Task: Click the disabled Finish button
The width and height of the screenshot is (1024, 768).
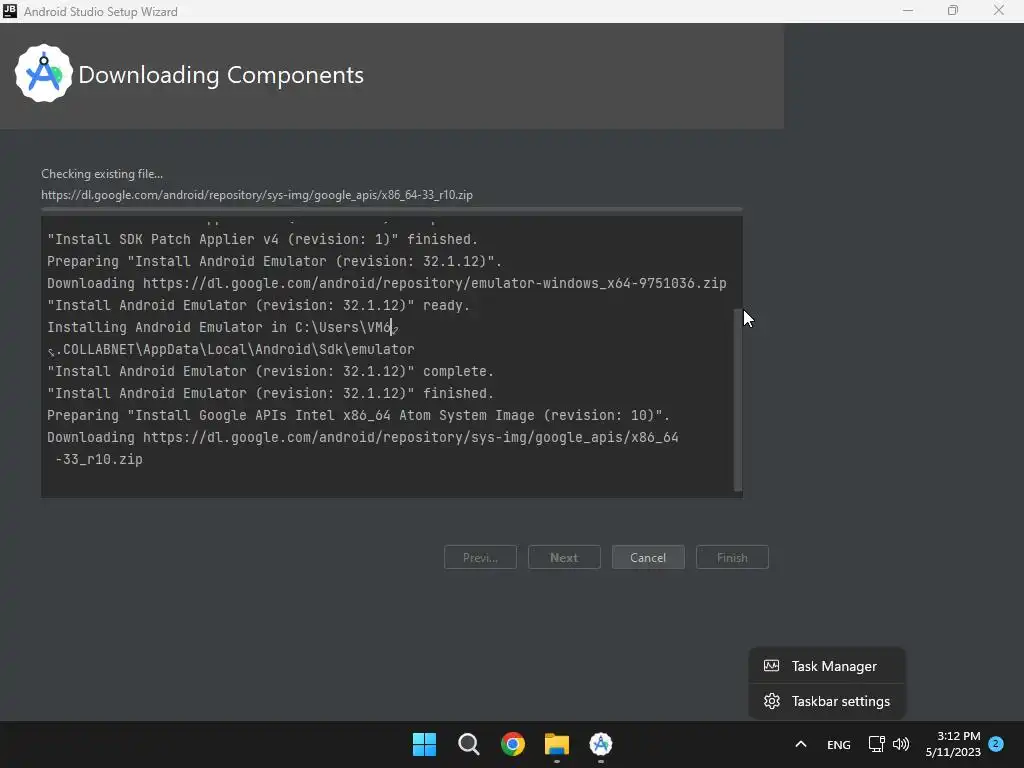Action: pyautogui.click(x=732, y=557)
